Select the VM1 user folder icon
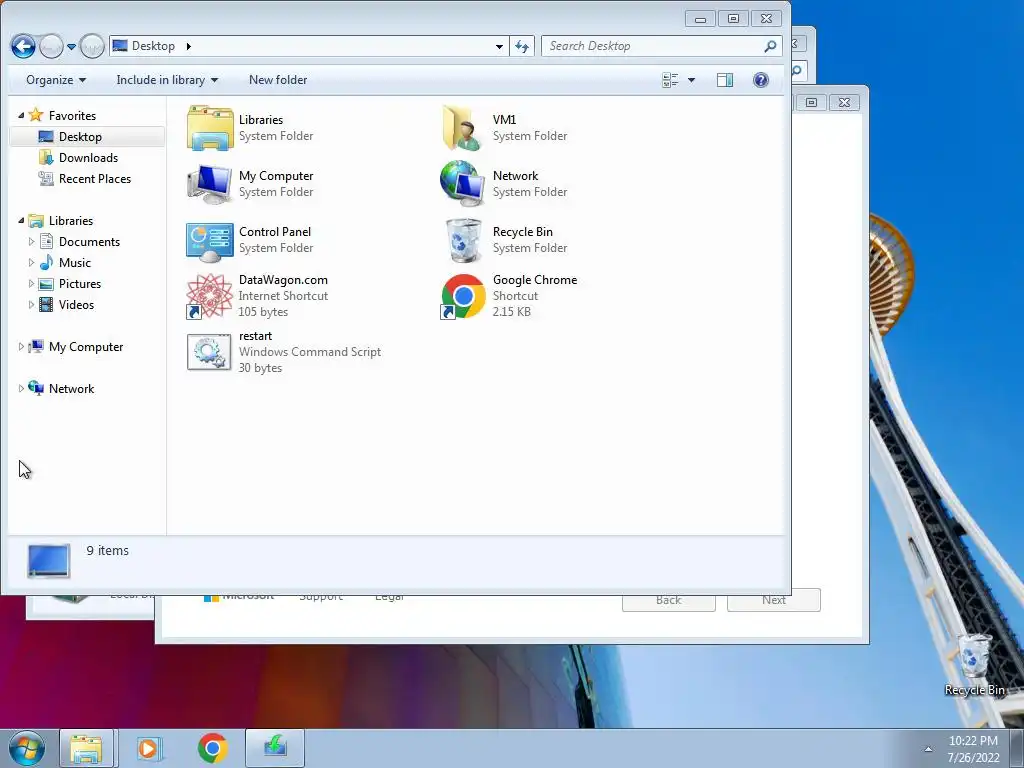The width and height of the screenshot is (1024, 768). [x=464, y=128]
